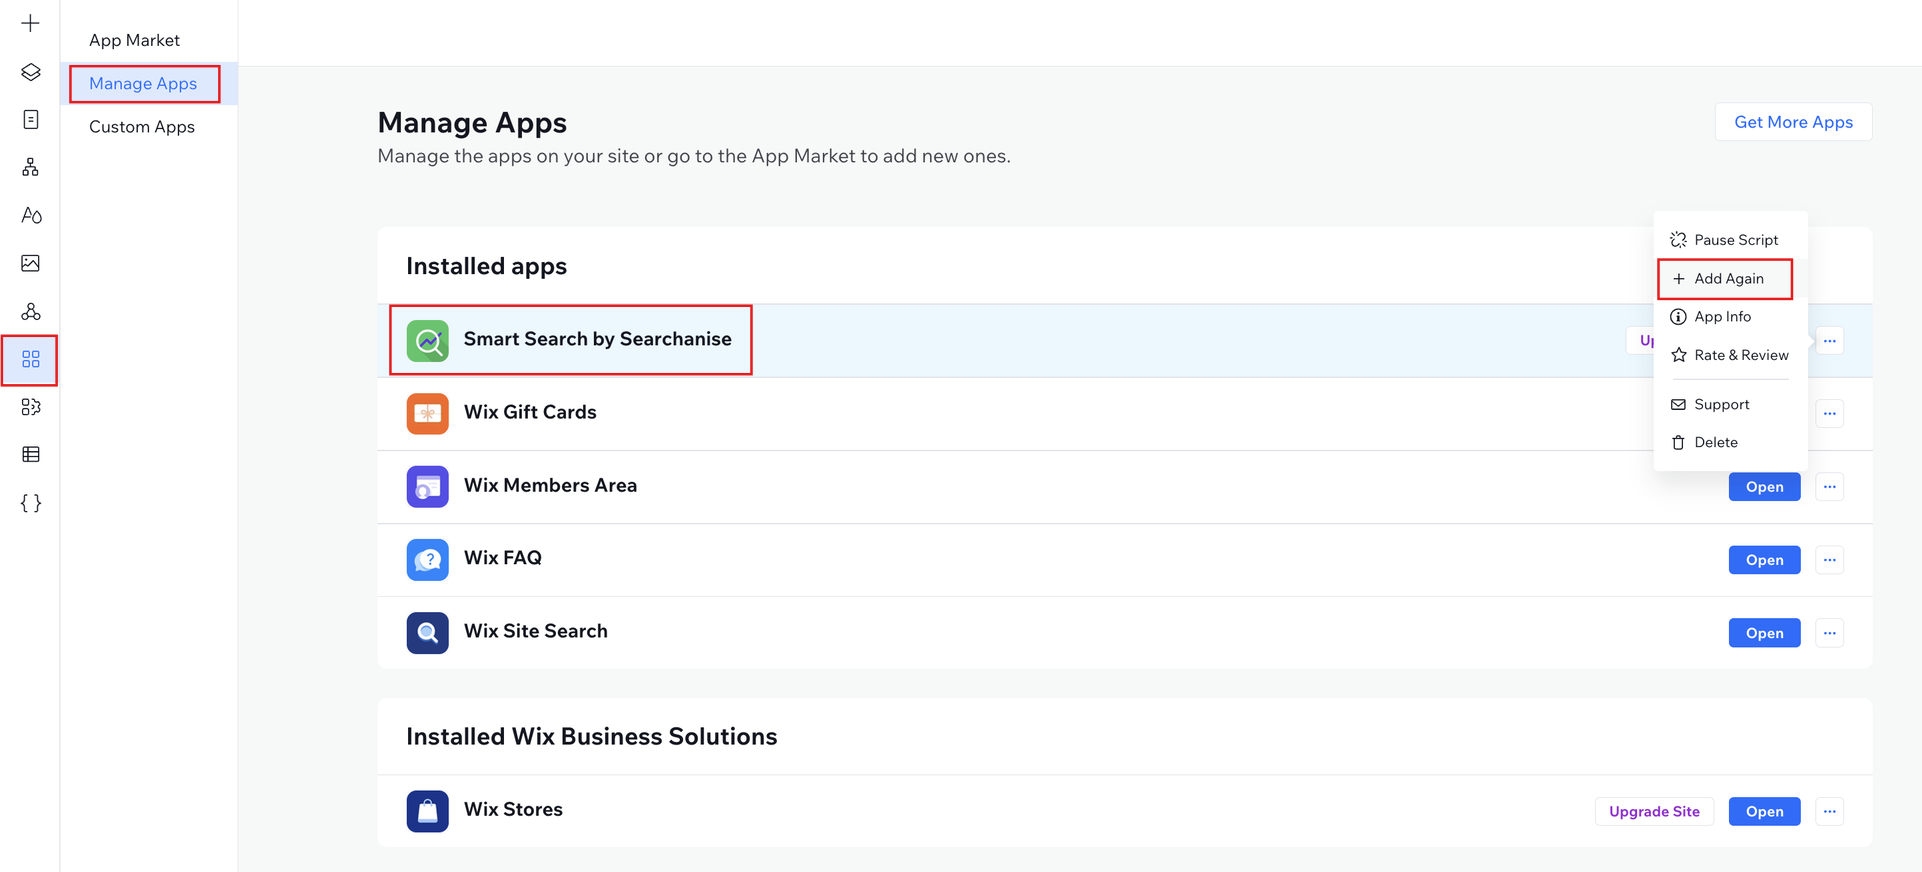Open the Site Structure icon
This screenshot has height=872, width=1922.
pyautogui.click(x=30, y=167)
